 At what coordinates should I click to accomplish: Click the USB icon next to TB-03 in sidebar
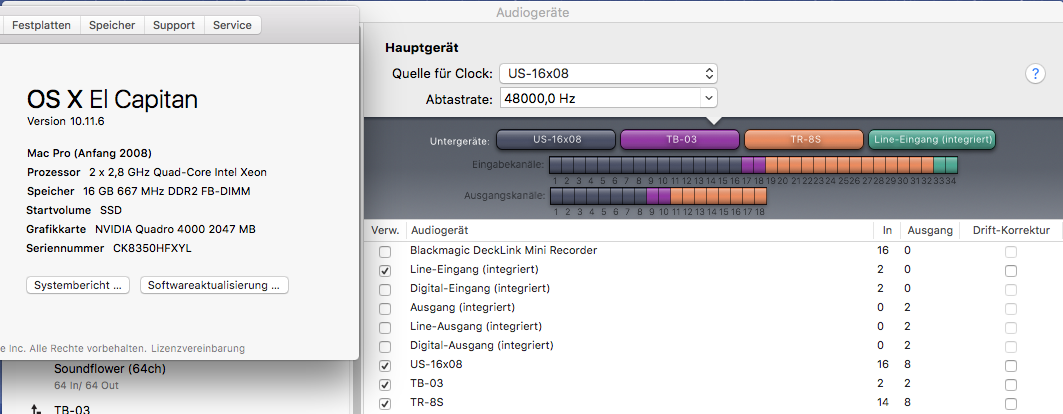[x=35, y=409]
